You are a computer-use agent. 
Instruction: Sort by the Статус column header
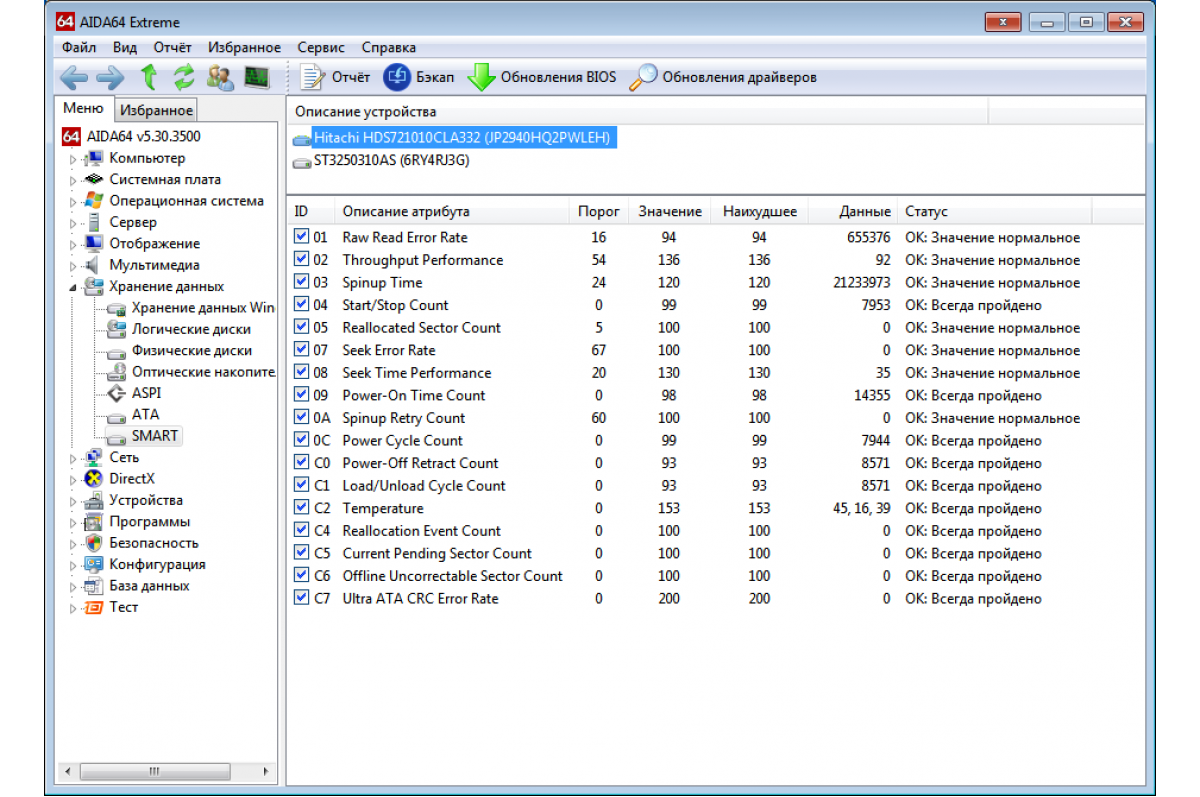(994, 211)
